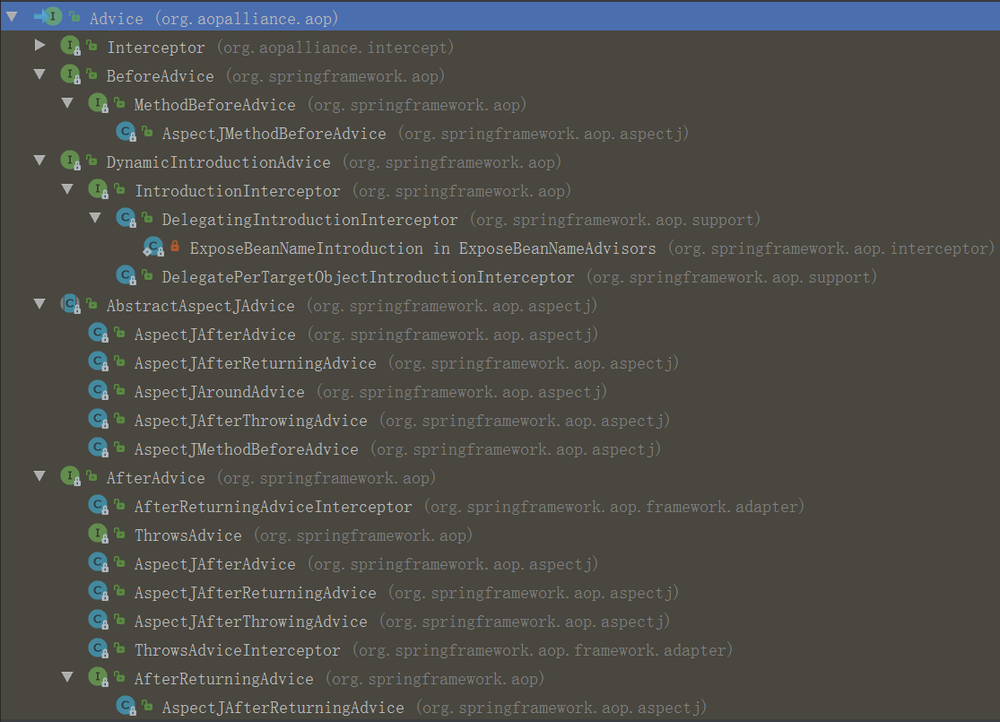The image size is (1000, 722).
Task: Collapse the BeforeAdvice node
Action: (40, 74)
